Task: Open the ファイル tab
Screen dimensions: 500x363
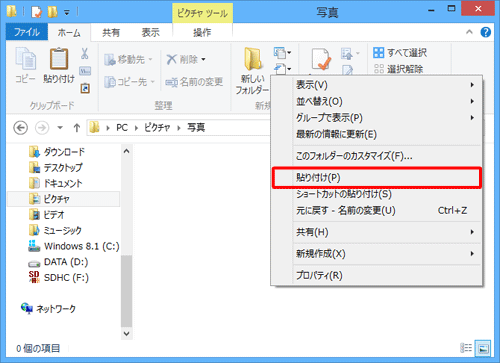Action: click(27, 32)
